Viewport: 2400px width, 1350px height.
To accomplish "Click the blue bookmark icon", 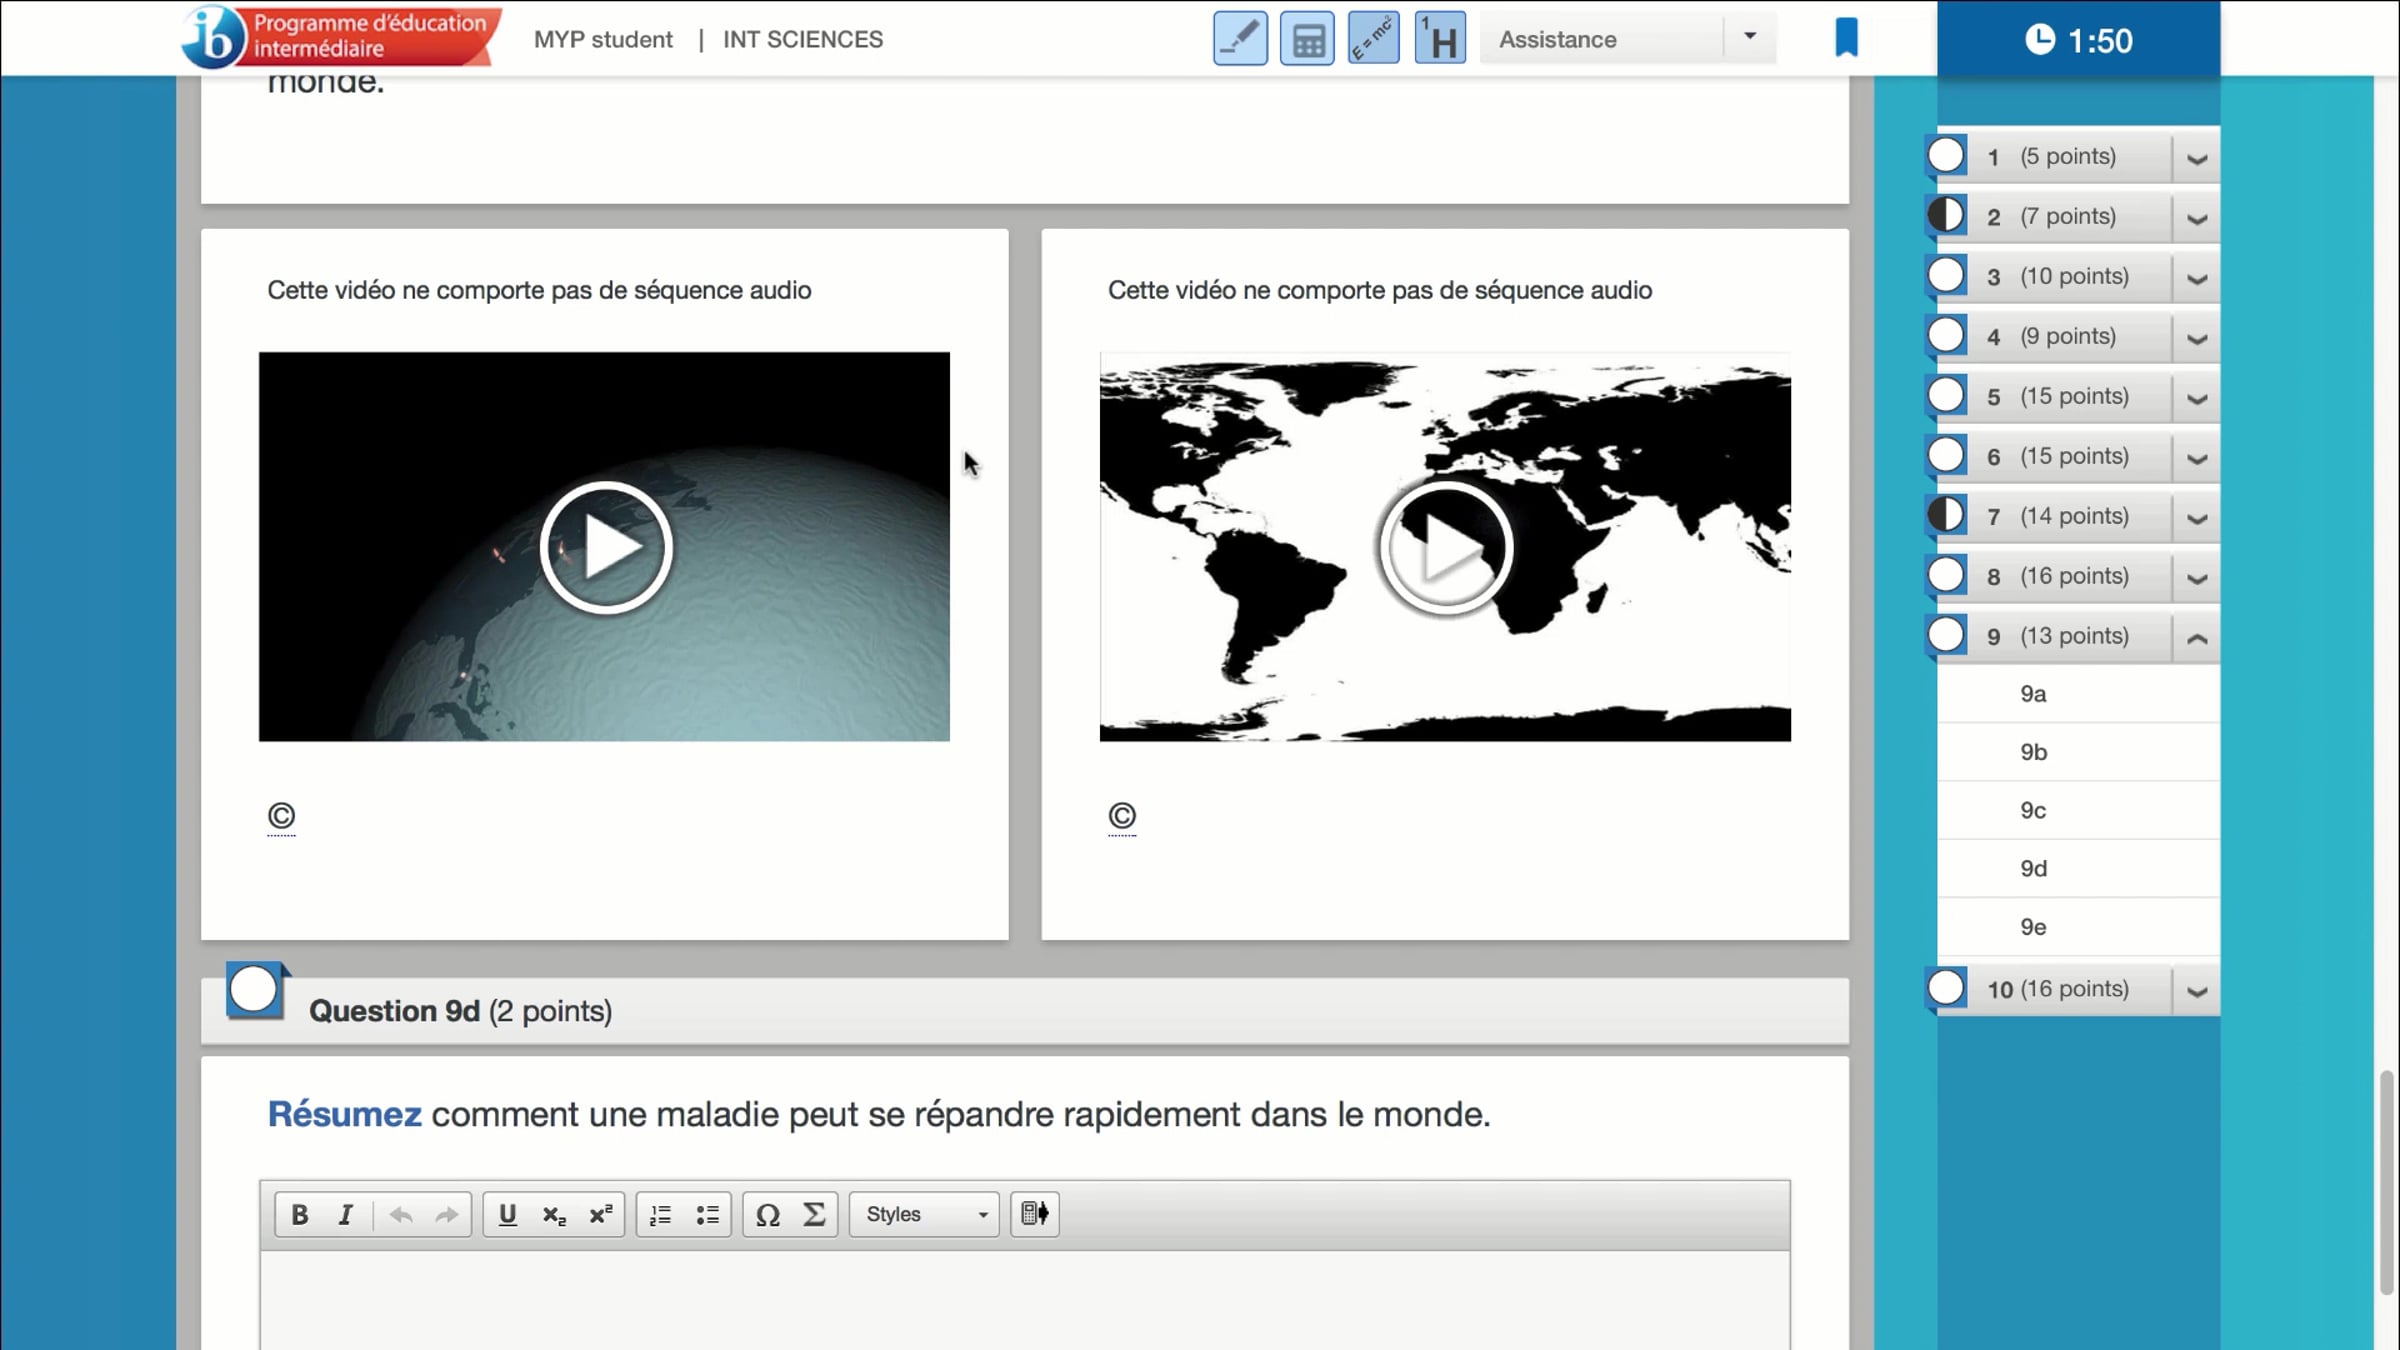I will click(x=1846, y=38).
